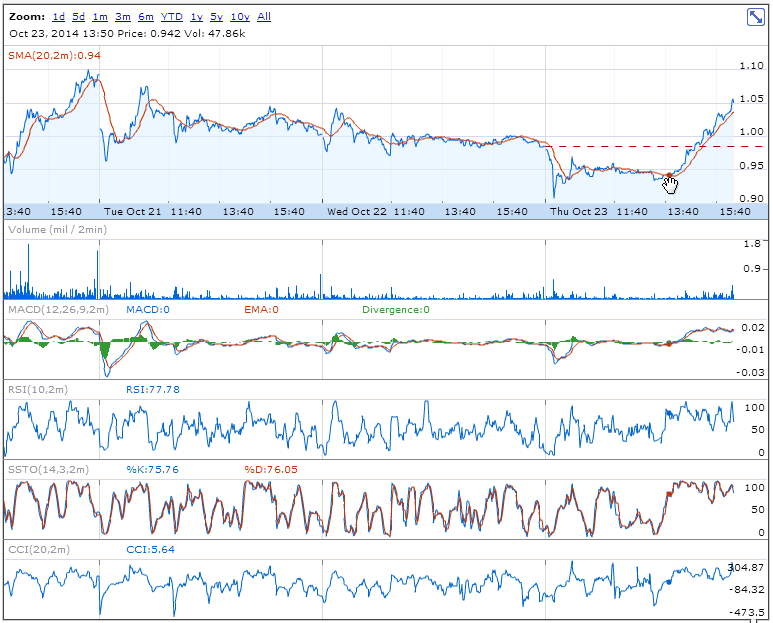The width and height of the screenshot is (773, 623).
Task: Click the Volume (mil / 2min) label
Action: tap(58, 230)
